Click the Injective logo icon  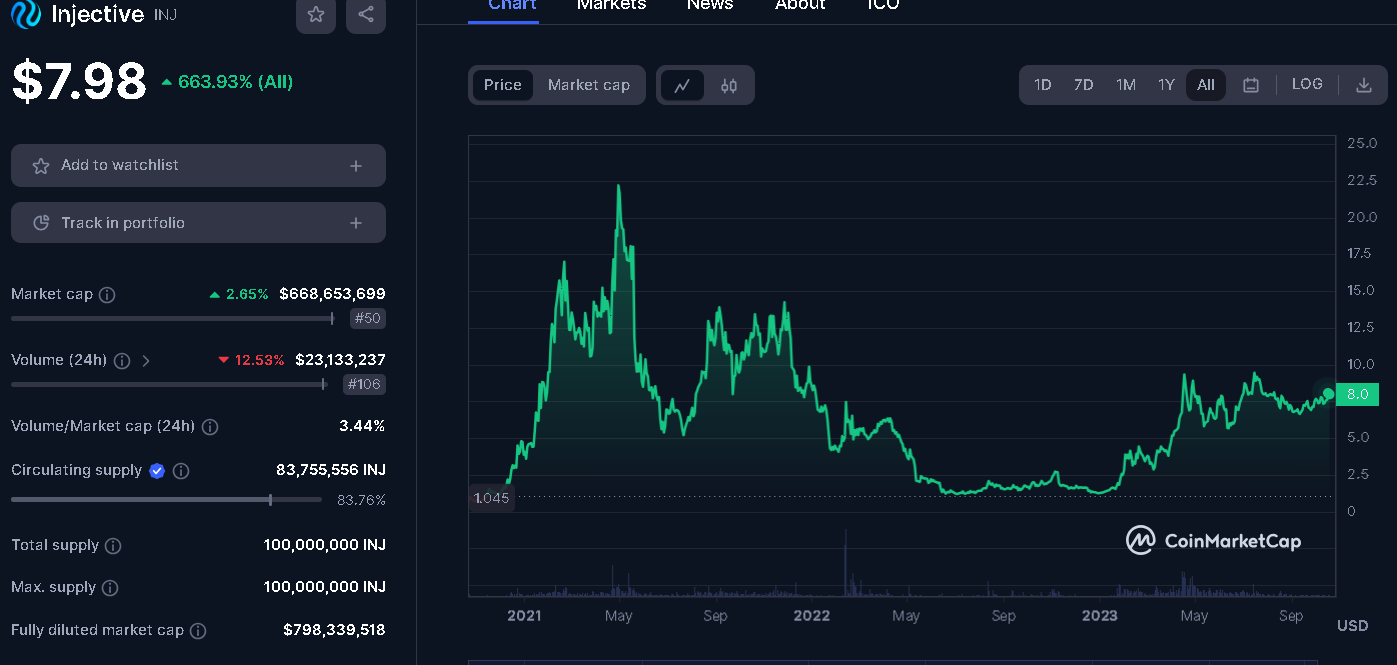26,14
